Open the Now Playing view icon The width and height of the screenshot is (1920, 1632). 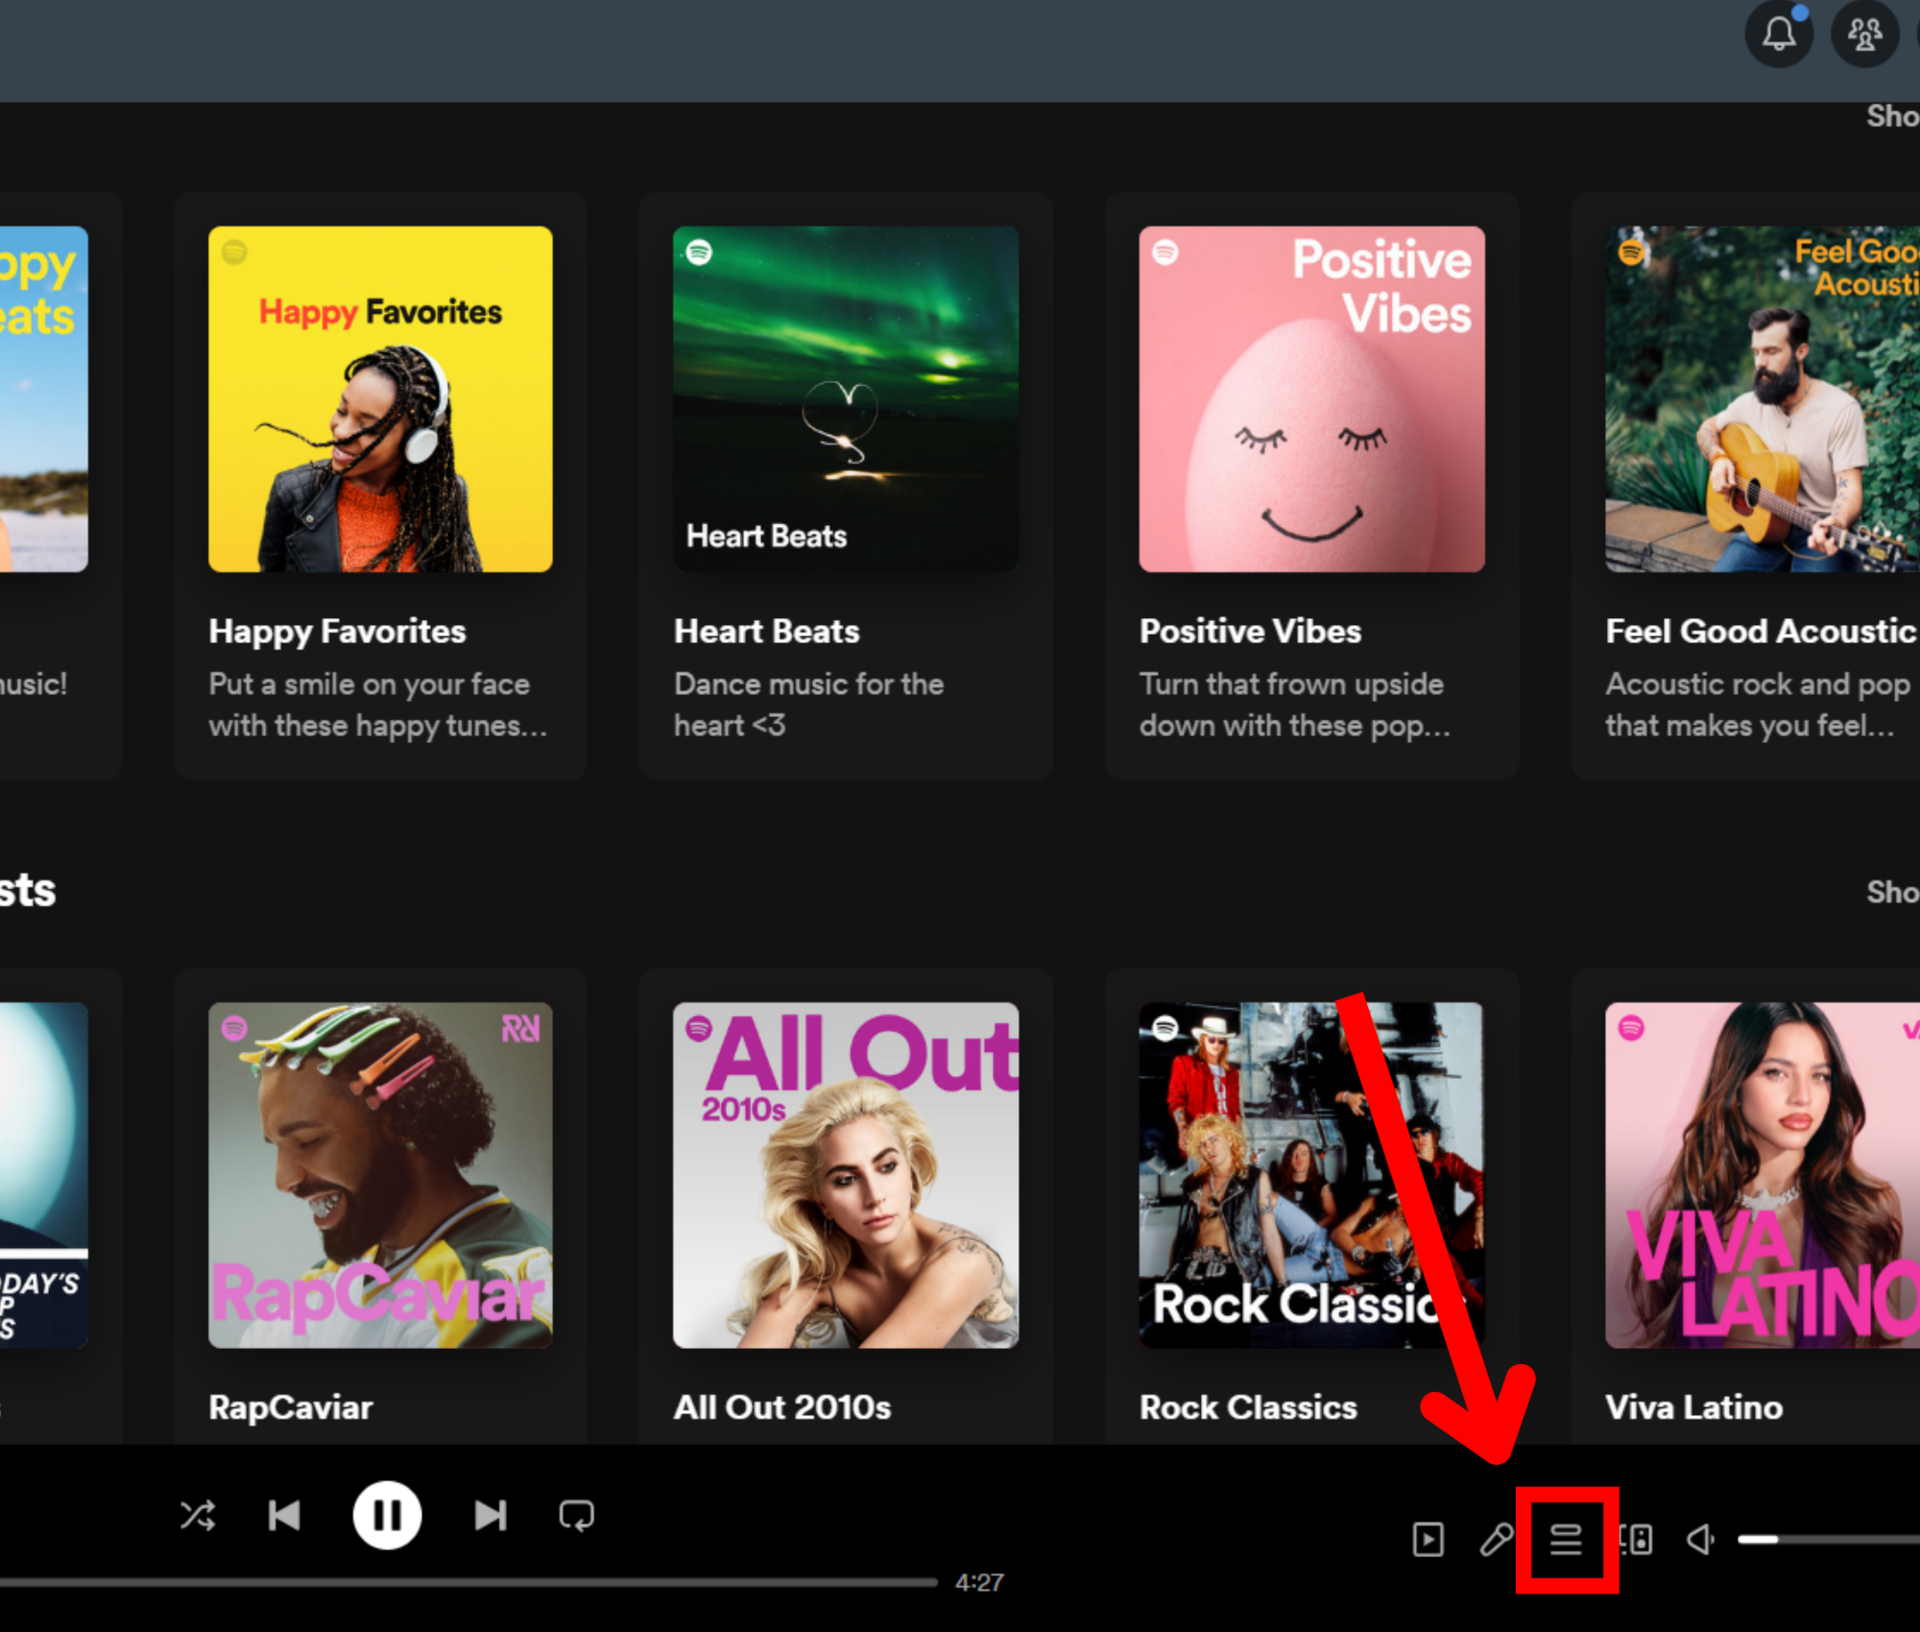tap(1428, 1539)
